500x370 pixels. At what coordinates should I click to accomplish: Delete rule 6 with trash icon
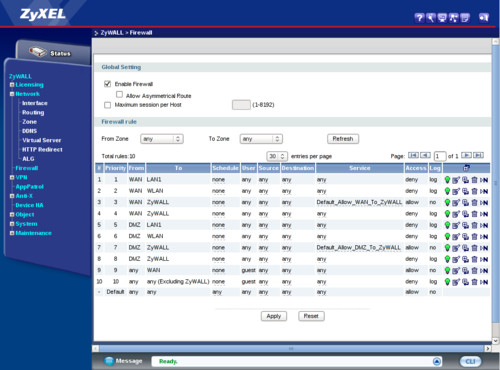[474, 237]
